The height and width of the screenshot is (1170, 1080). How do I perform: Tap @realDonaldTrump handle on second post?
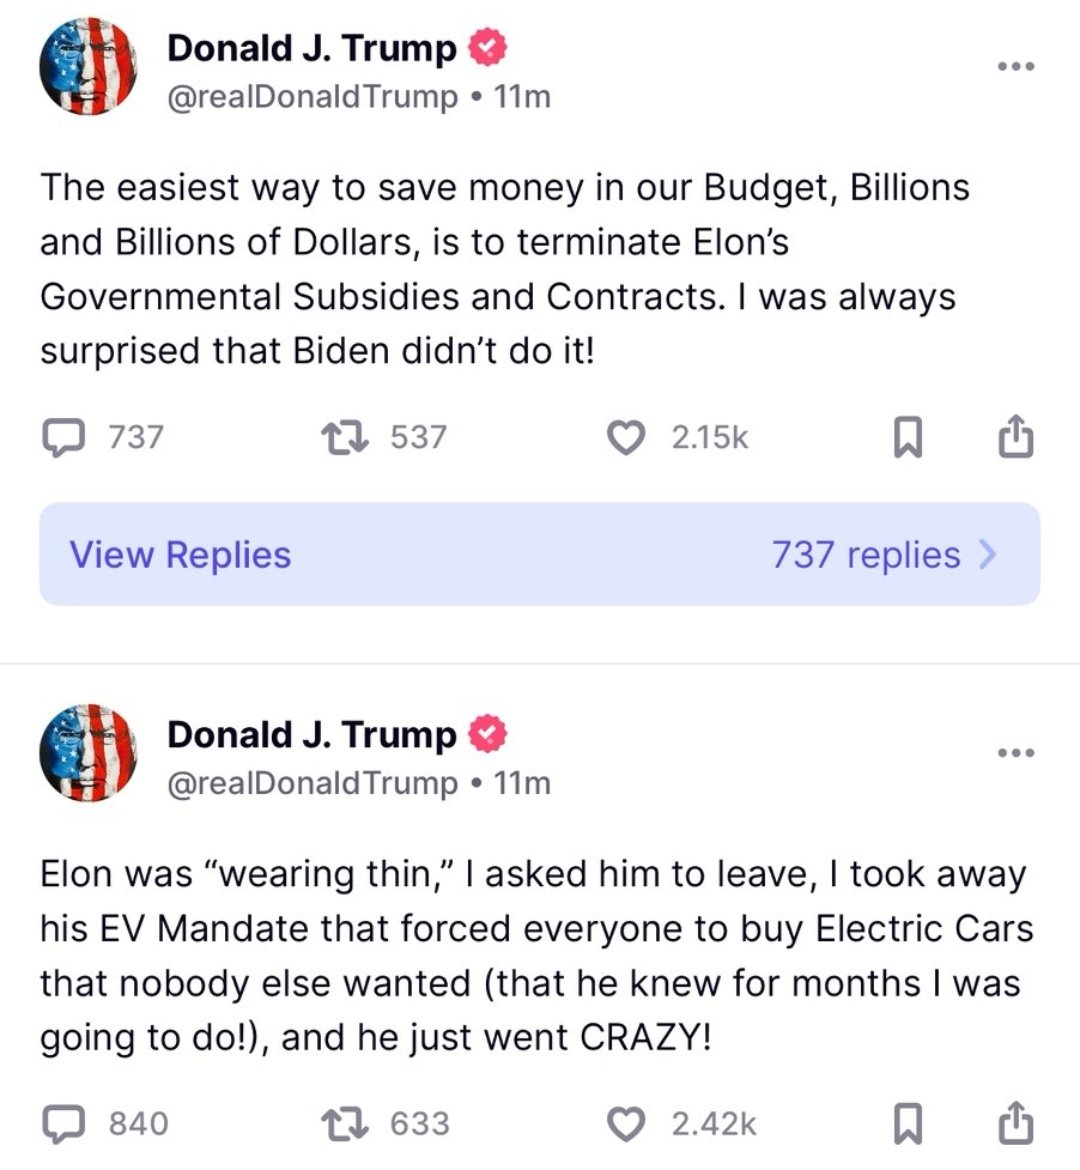(x=312, y=782)
